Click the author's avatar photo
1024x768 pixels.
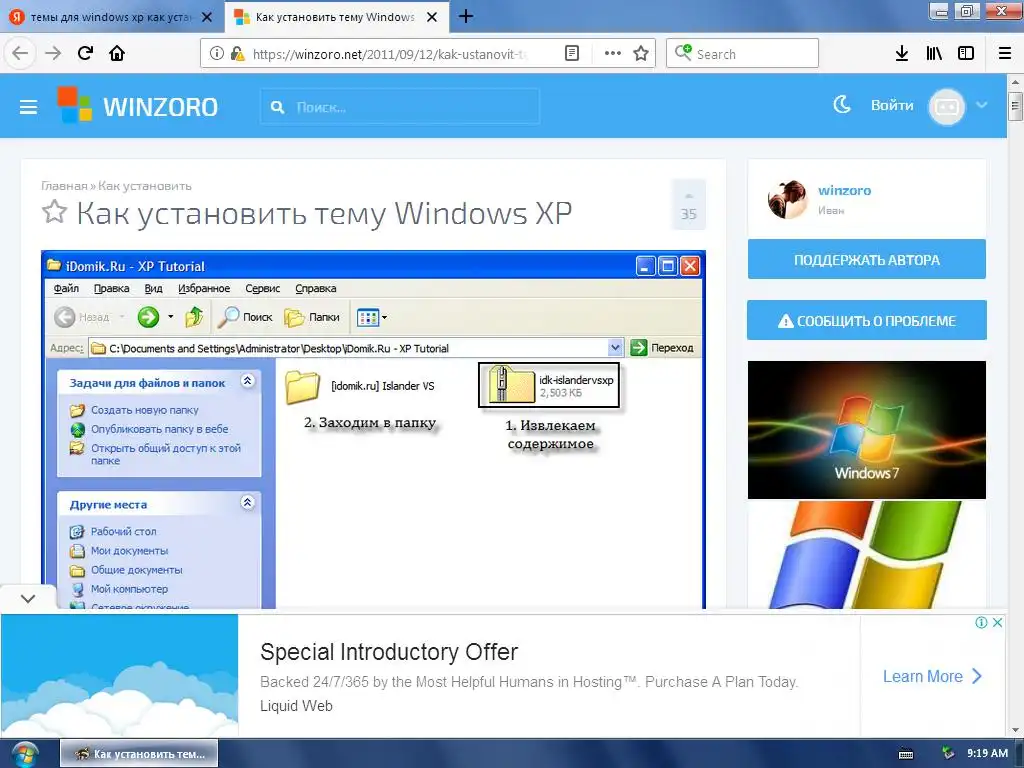(x=788, y=199)
